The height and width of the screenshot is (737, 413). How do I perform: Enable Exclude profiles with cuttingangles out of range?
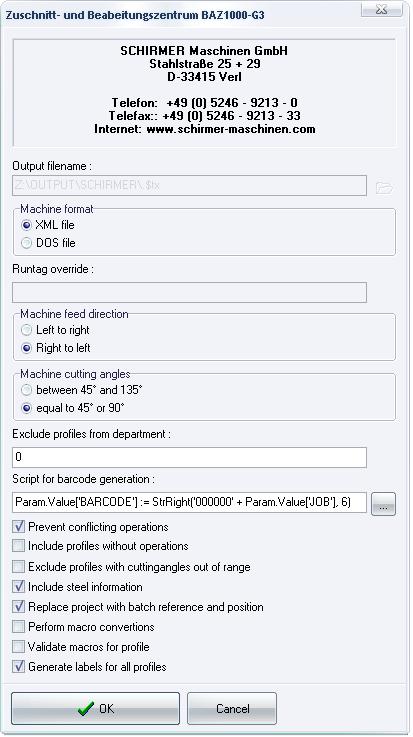[x=18, y=566]
